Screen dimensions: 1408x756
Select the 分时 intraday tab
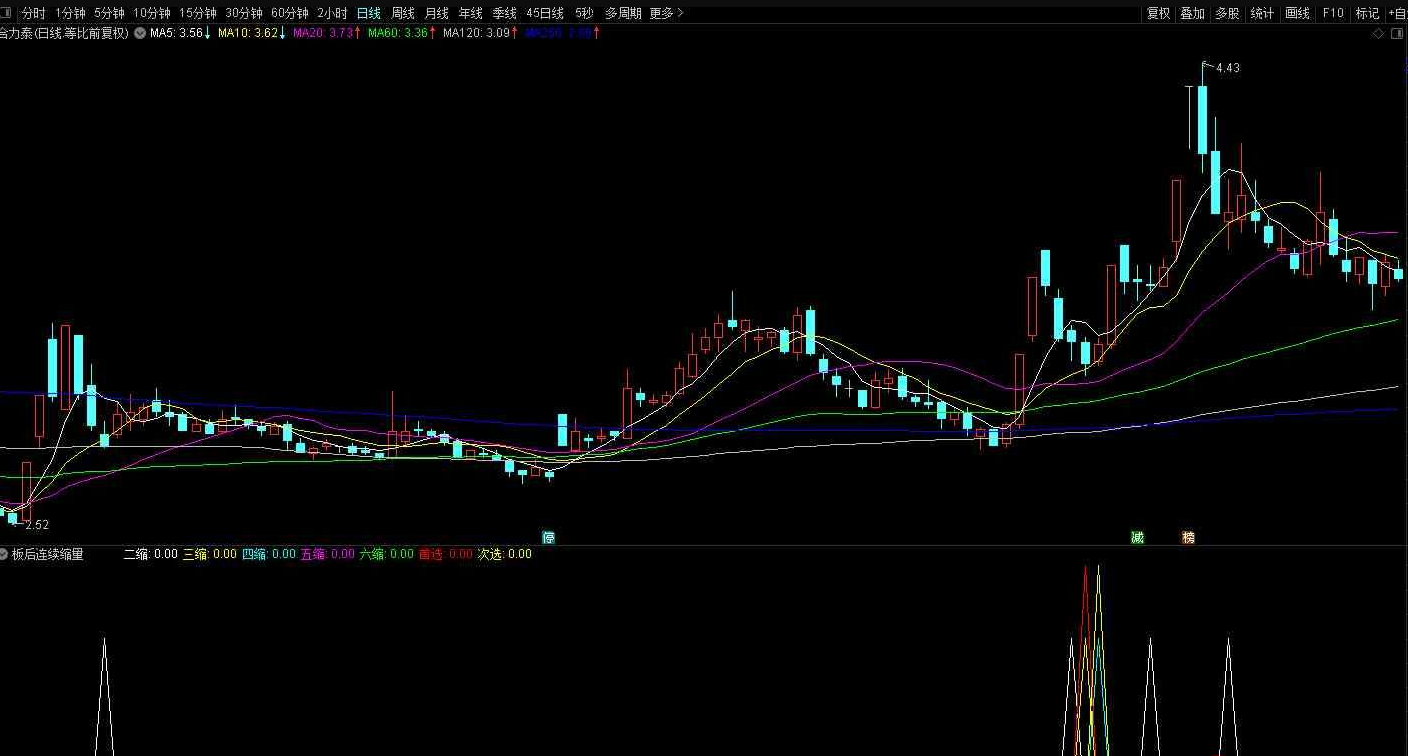point(34,13)
